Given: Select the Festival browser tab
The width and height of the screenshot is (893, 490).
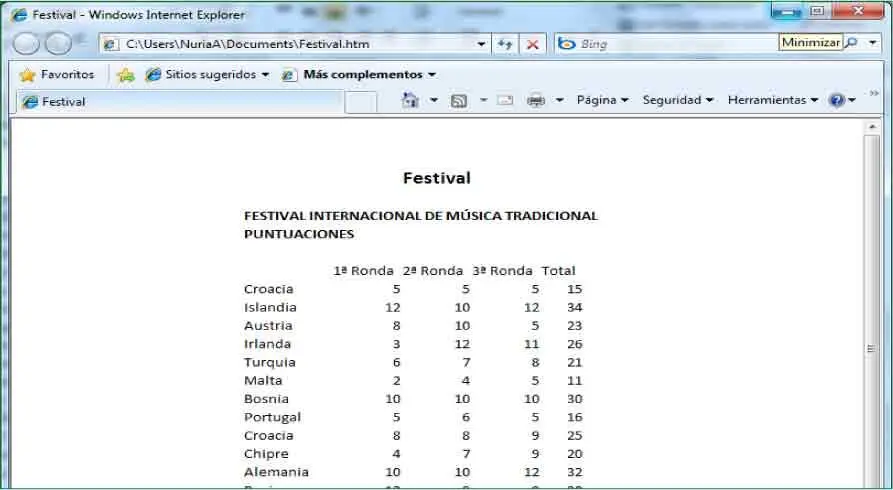Looking at the screenshot, I should point(64,102).
